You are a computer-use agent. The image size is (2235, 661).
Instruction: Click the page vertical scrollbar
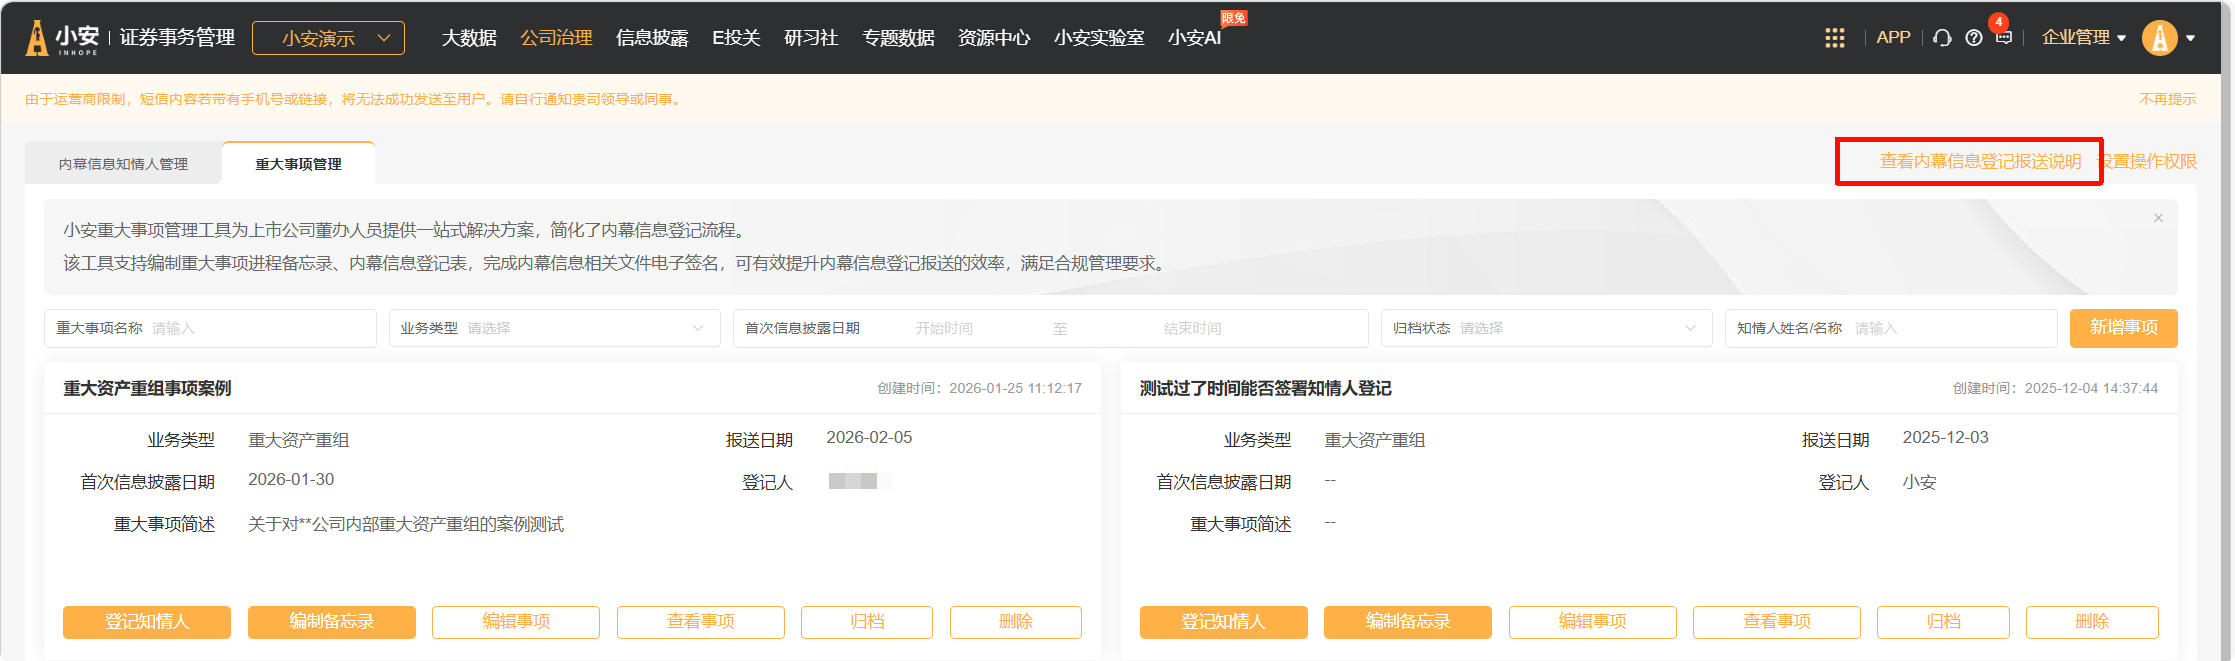(x=2227, y=330)
